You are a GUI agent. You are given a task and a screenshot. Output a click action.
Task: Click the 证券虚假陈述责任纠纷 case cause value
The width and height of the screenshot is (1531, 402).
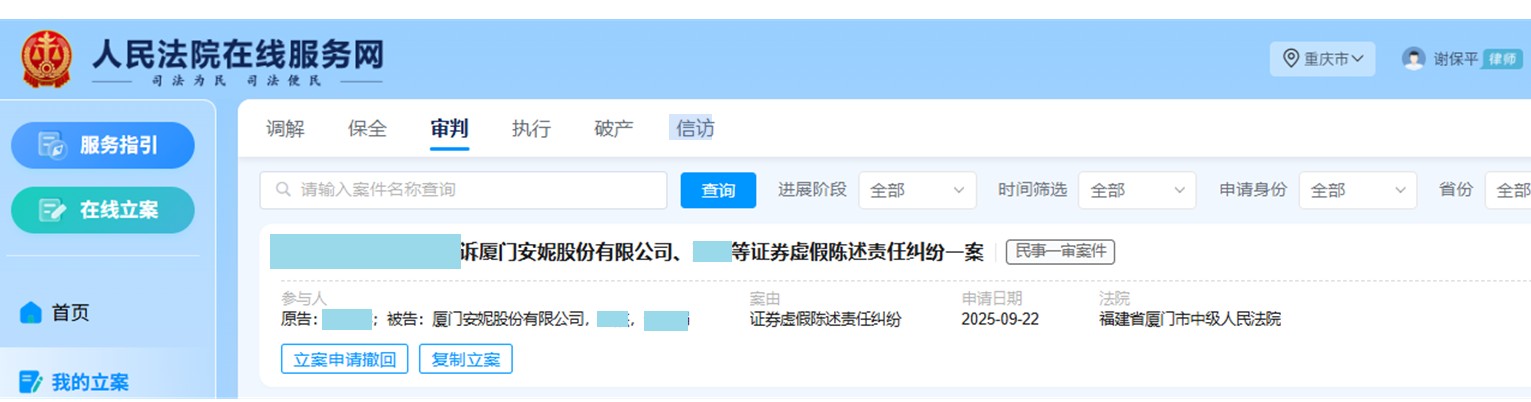[825, 320]
